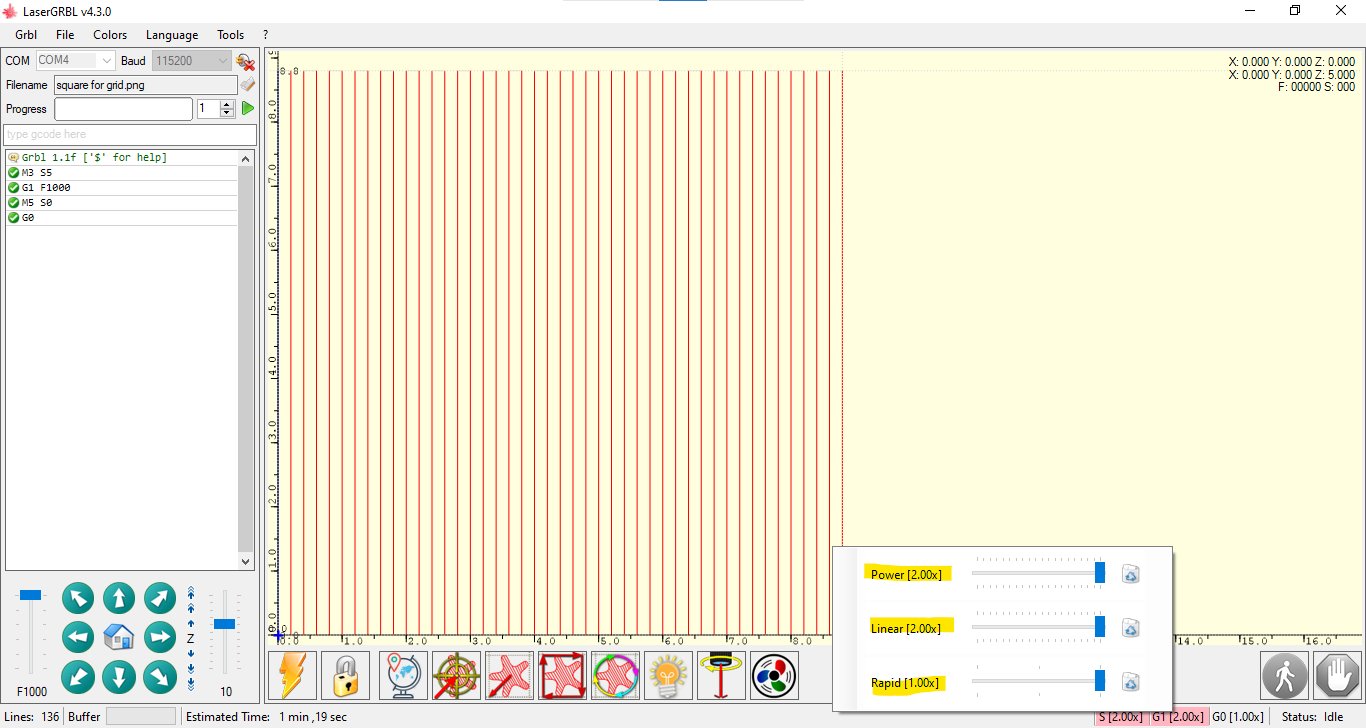The height and width of the screenshot is (728, 1366).
Task: Open the Language menu
Action: (x=172, y=35)
